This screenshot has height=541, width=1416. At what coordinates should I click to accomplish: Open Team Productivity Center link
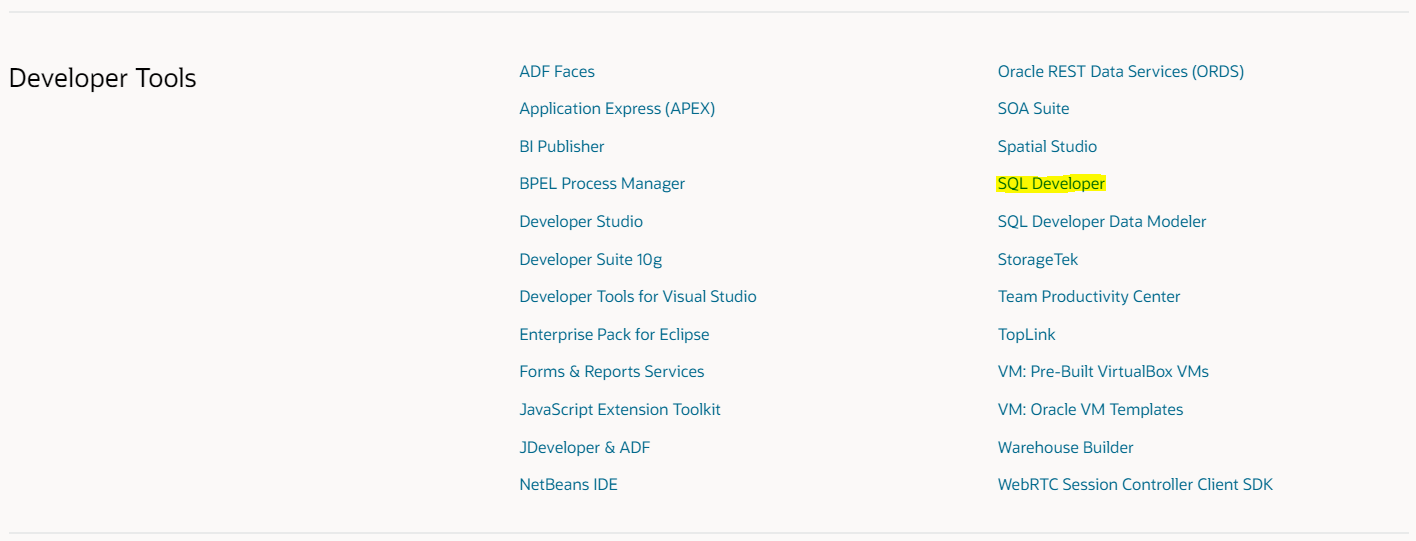click(1089, 296)
